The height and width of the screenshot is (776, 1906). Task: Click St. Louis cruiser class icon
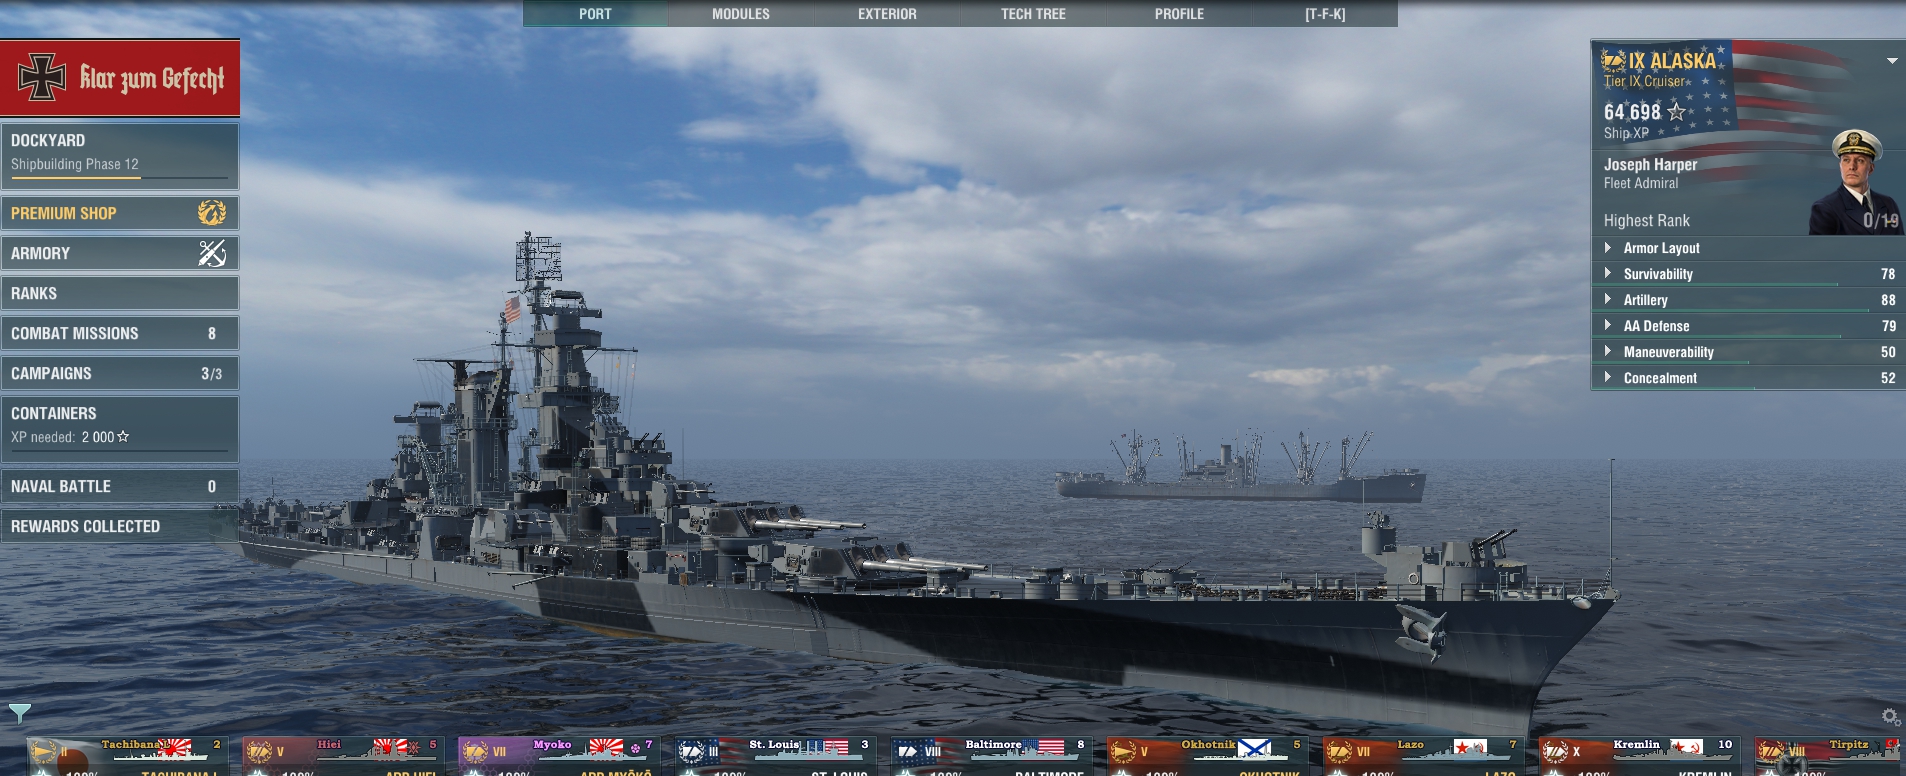click(x=691, y=751)
